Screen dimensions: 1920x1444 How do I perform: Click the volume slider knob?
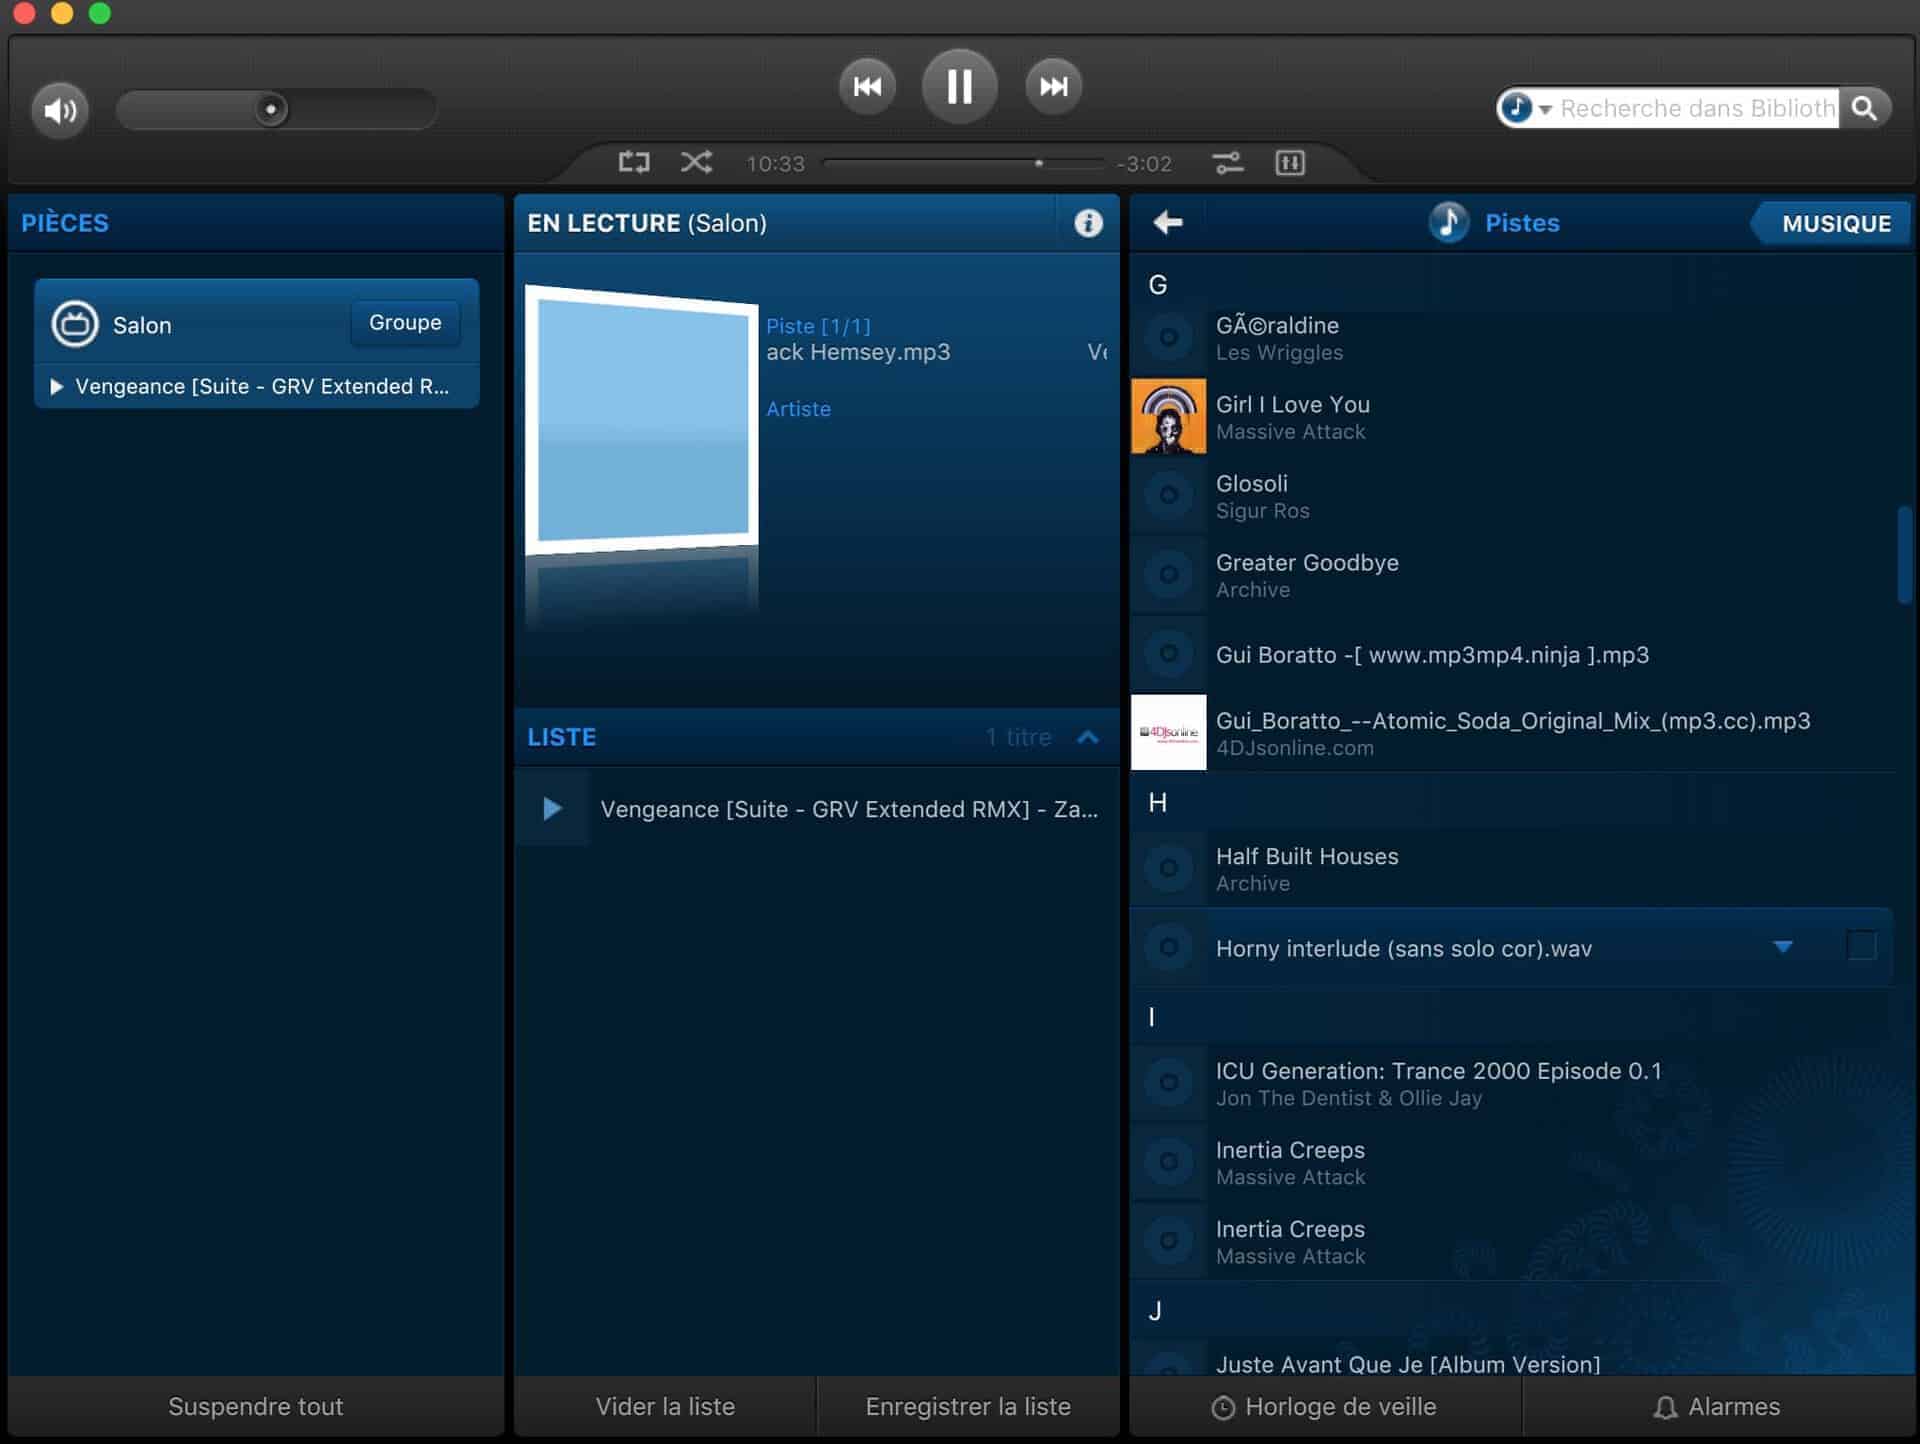click(270, 109)
